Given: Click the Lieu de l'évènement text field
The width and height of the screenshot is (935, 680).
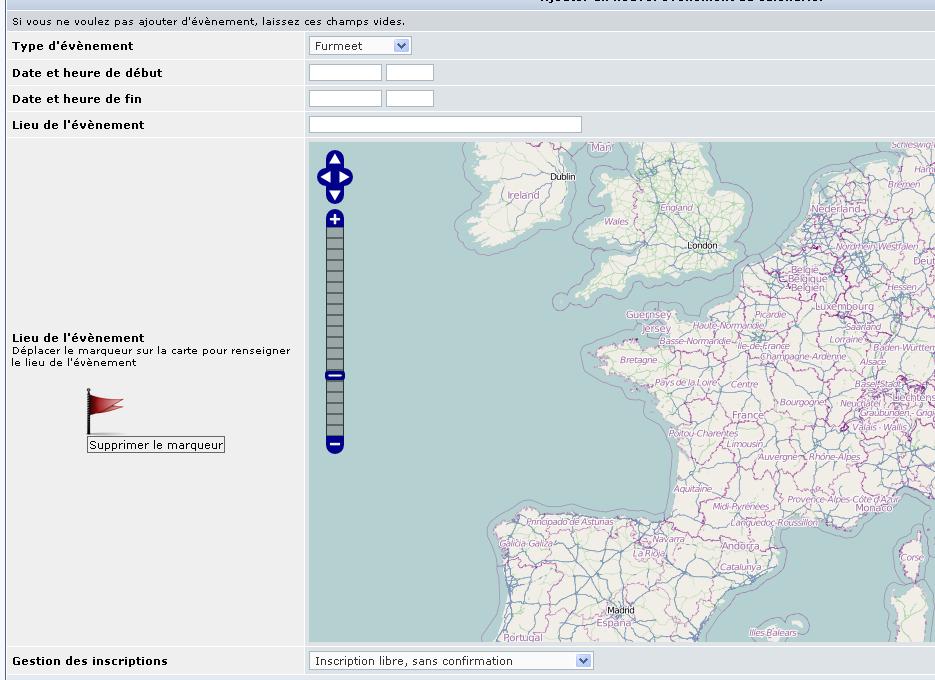Looking at the screenshot, I should tap(445, 124).
